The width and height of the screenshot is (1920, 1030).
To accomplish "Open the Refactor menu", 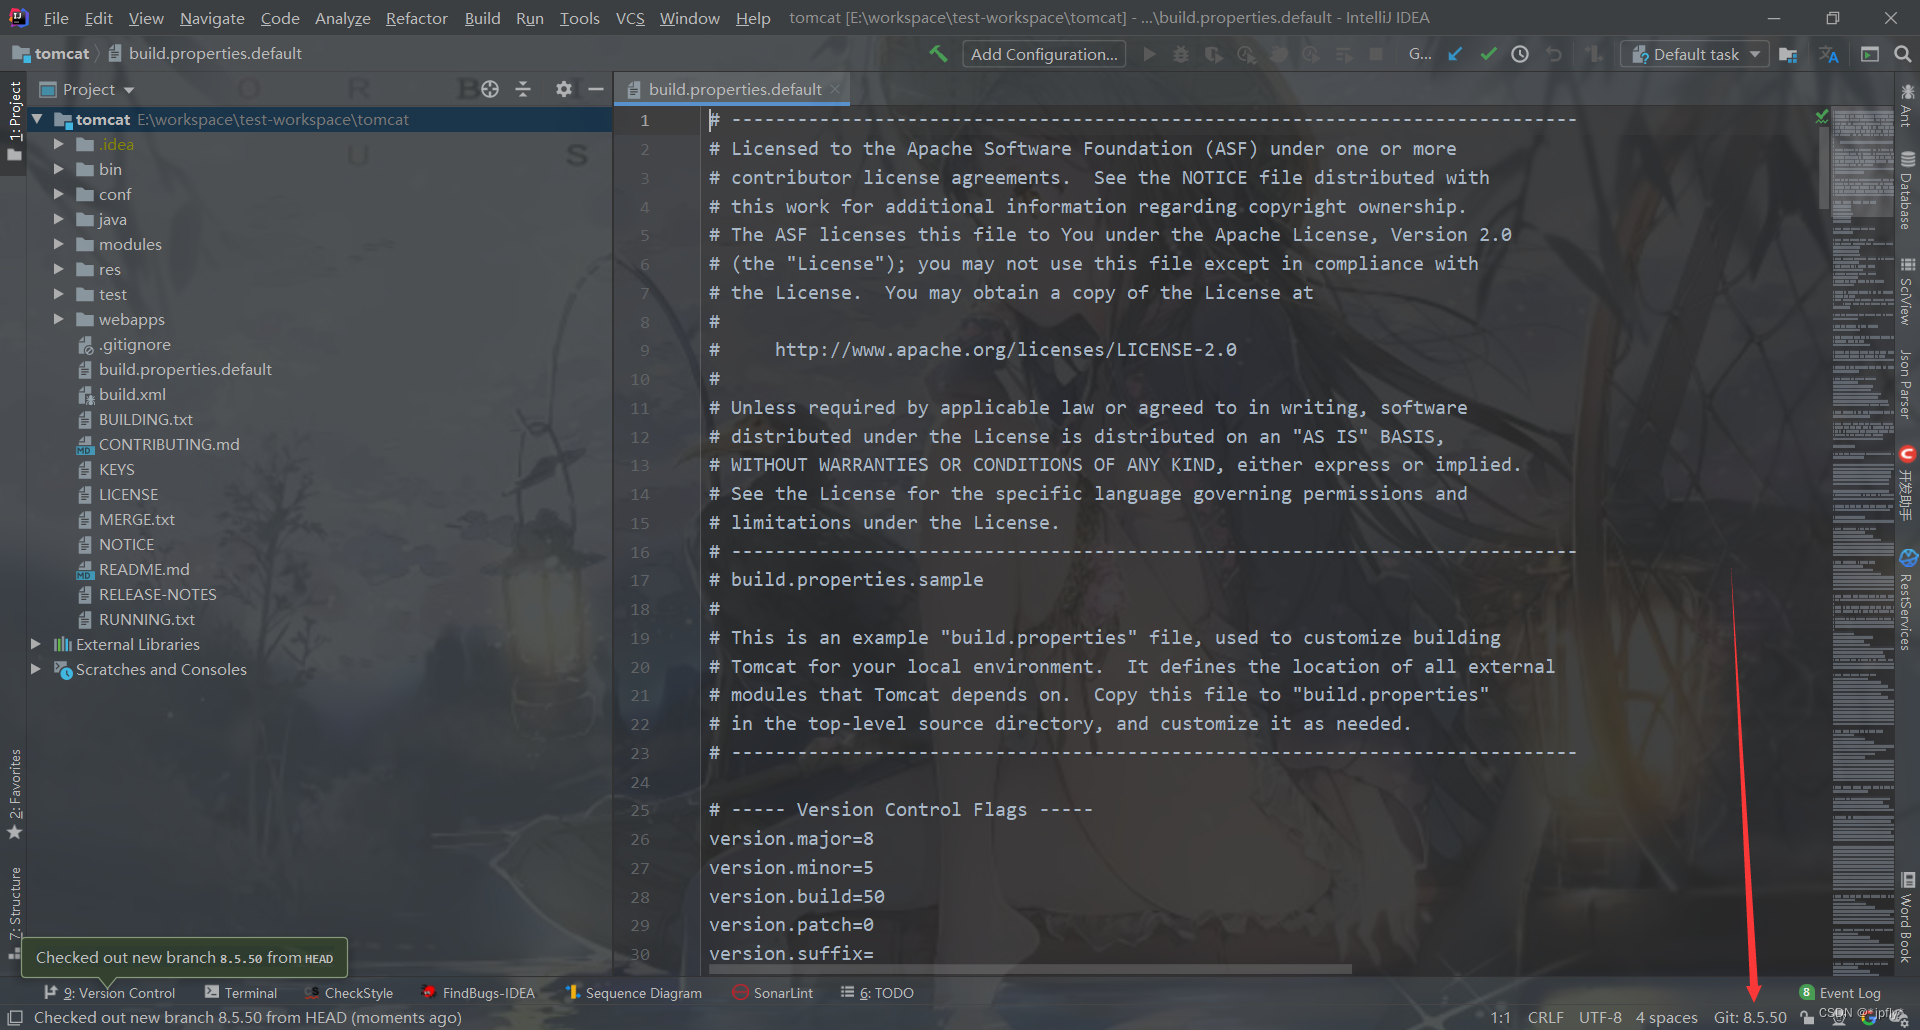I will [416, 18].
